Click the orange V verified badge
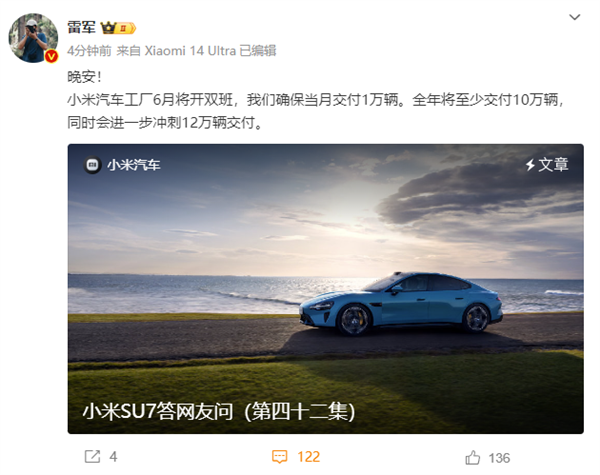The height and width of the screenshot is (475, 600). click(x=52, y=57)
